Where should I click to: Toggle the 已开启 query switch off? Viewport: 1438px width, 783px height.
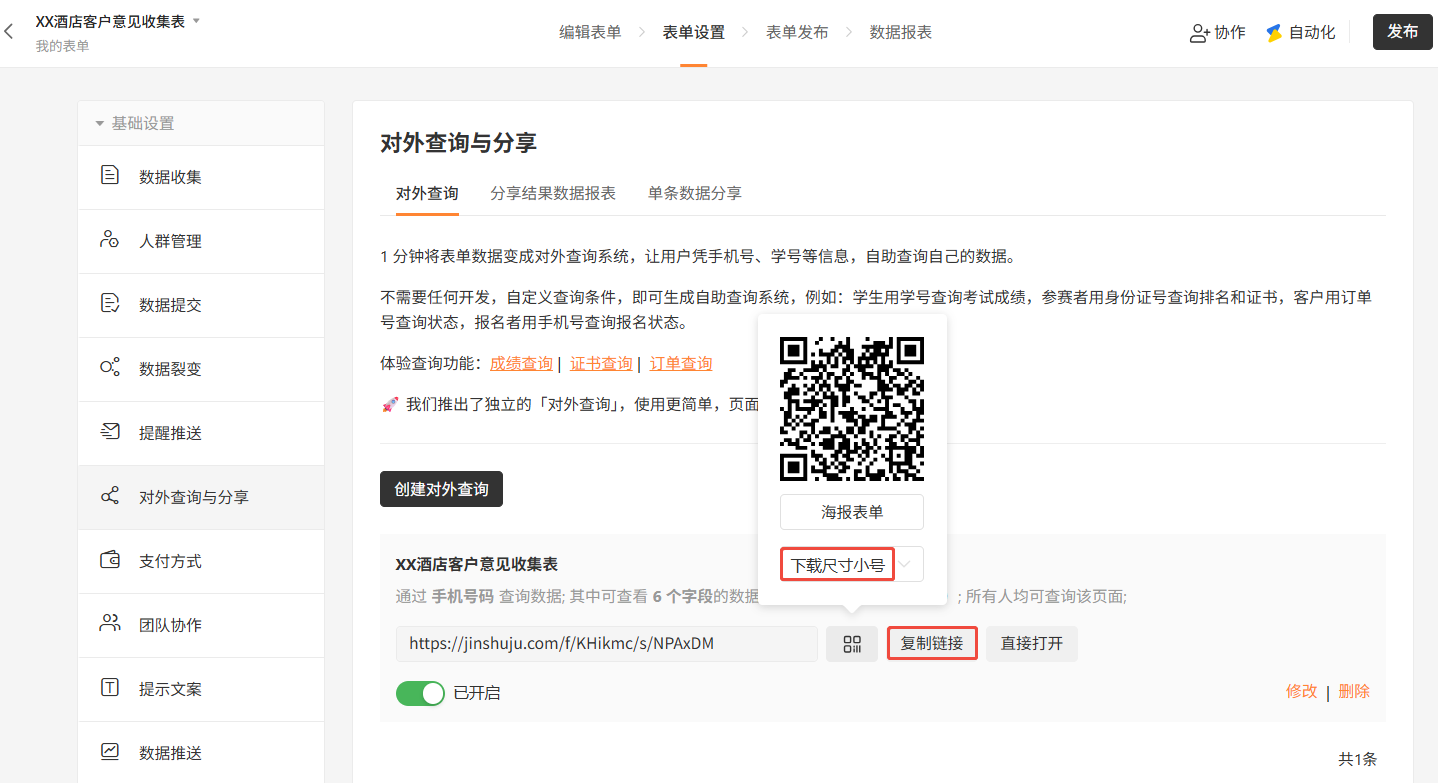point(420,693)
